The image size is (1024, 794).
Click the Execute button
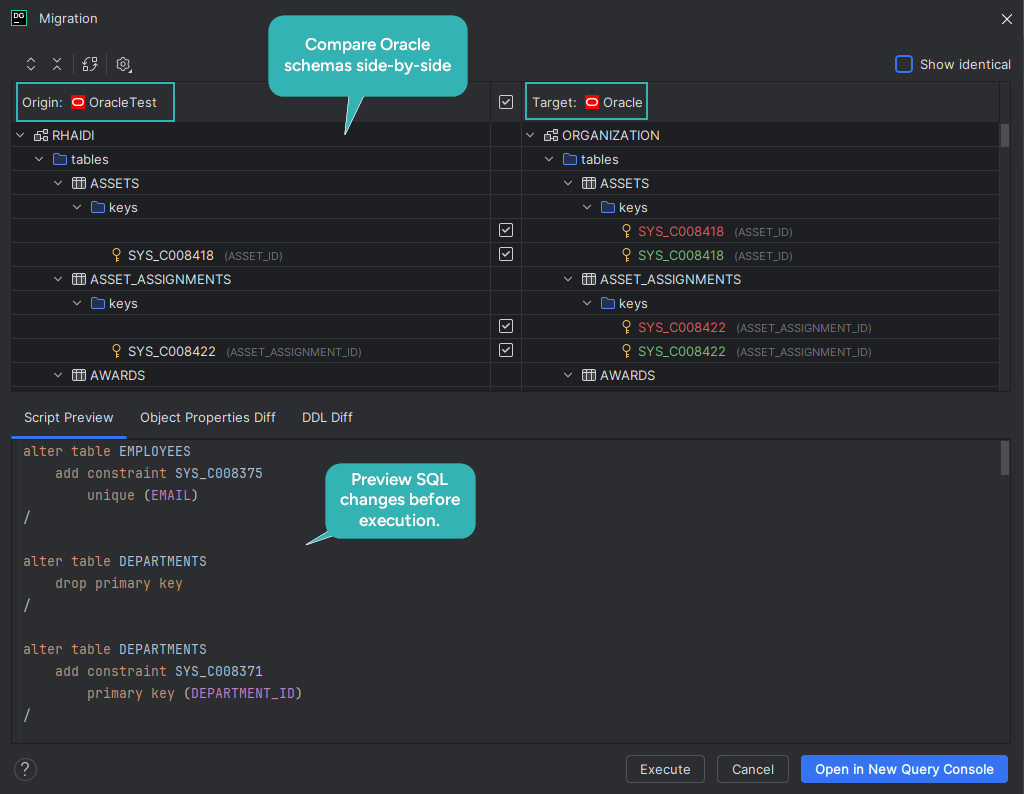pyautogui.click(x=665, y=769)
